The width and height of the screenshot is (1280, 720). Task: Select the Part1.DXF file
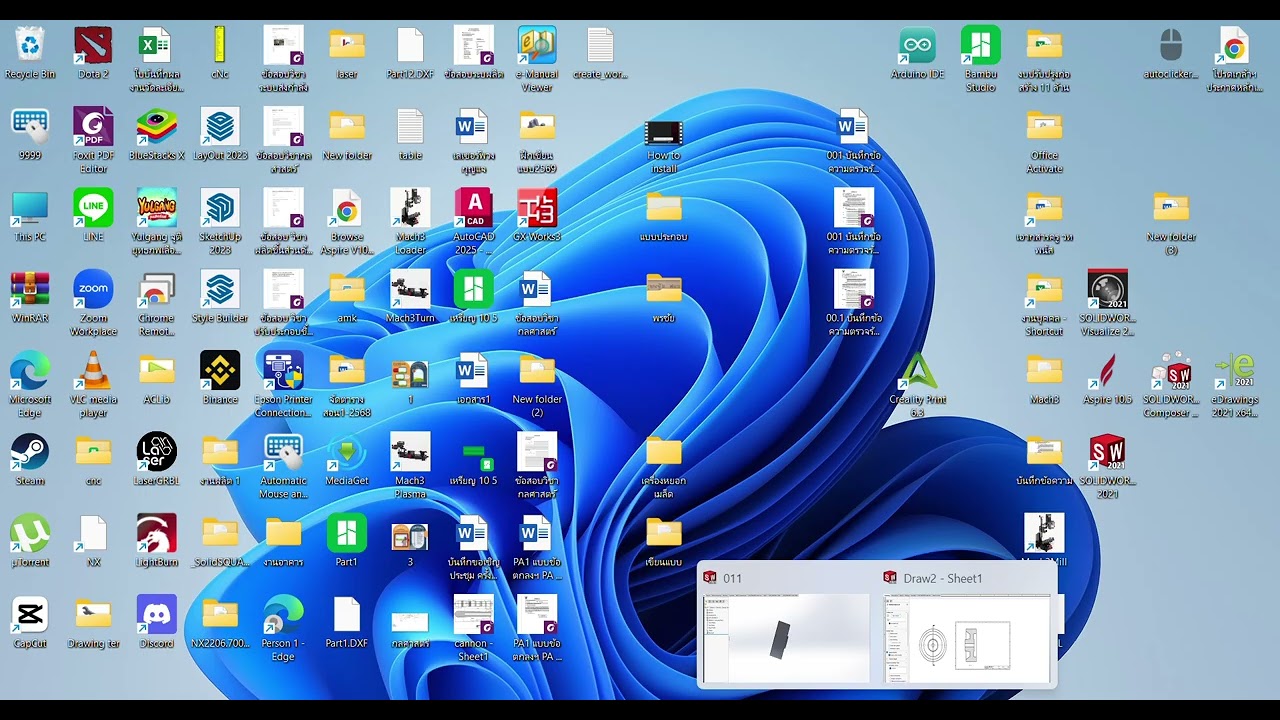pyautogui.click(x=347, y=623)
